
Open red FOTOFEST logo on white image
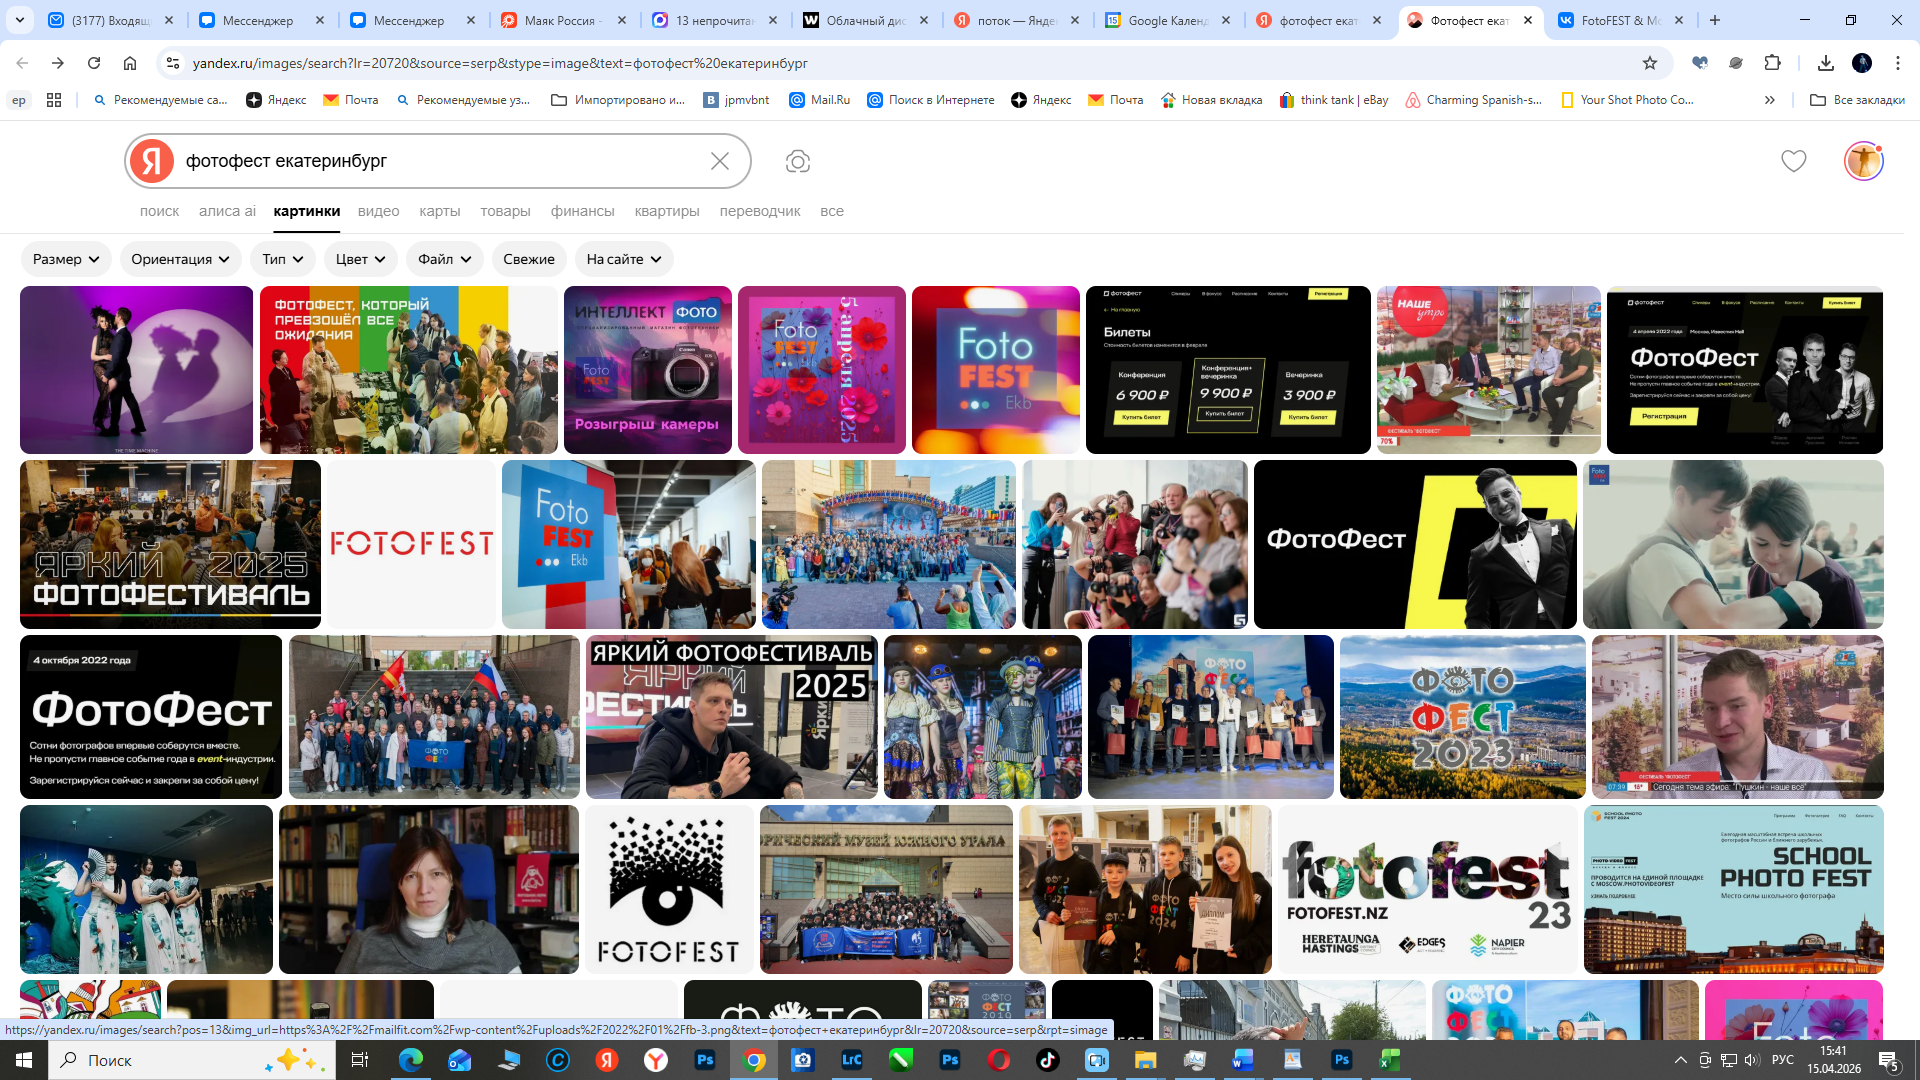point(411,544)
